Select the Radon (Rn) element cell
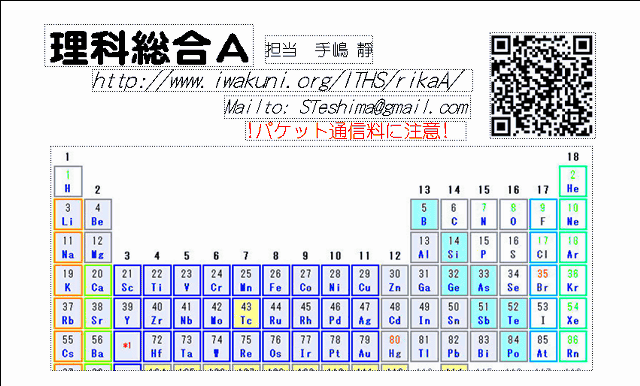This screenshot has width=640, height=386. [x=573, y=346]
